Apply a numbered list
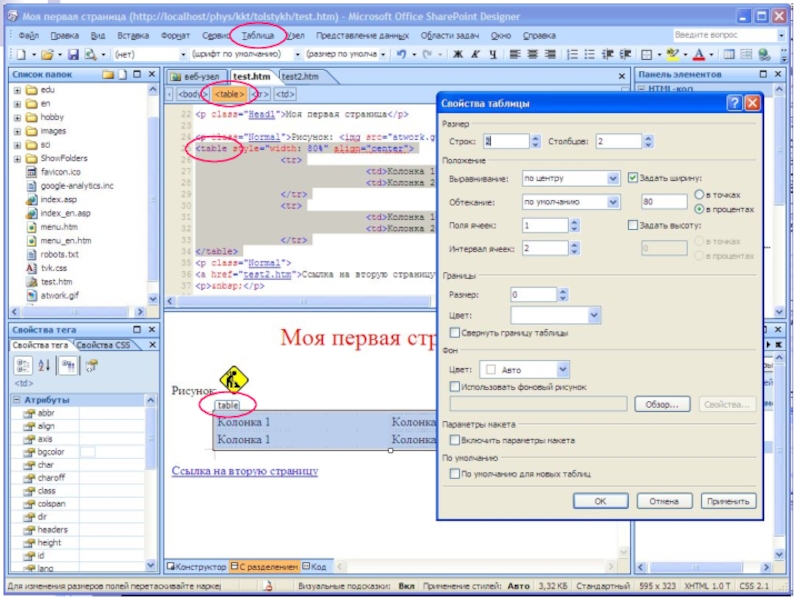The image size is (800, 600). coord(572,54)
